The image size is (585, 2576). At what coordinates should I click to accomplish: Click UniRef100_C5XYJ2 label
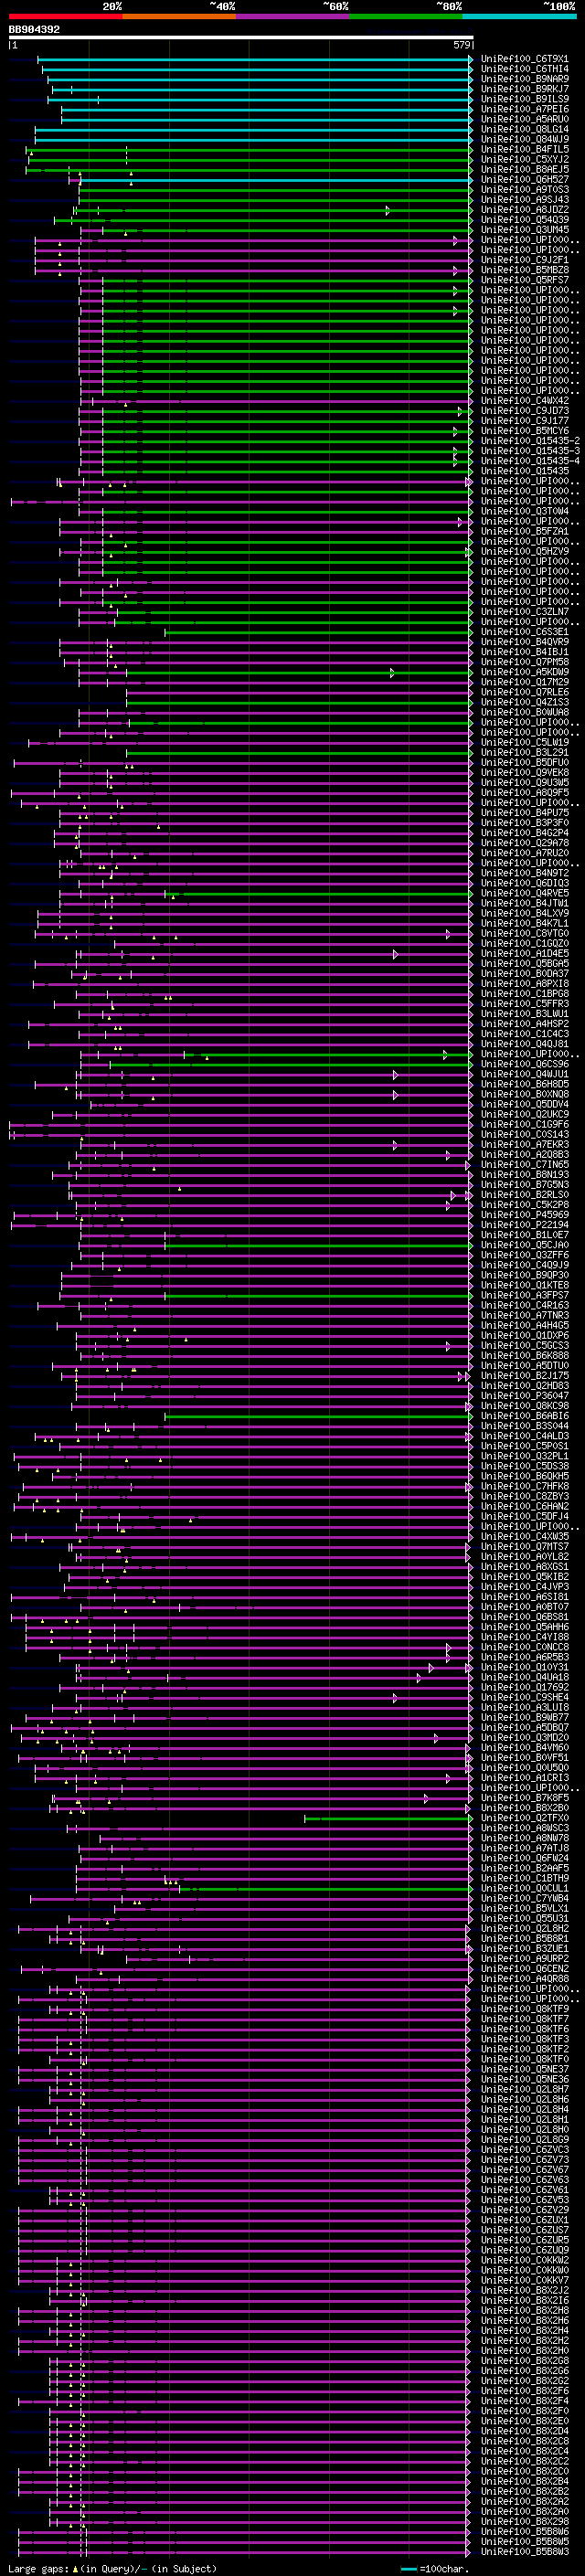[x=524, y=159]
